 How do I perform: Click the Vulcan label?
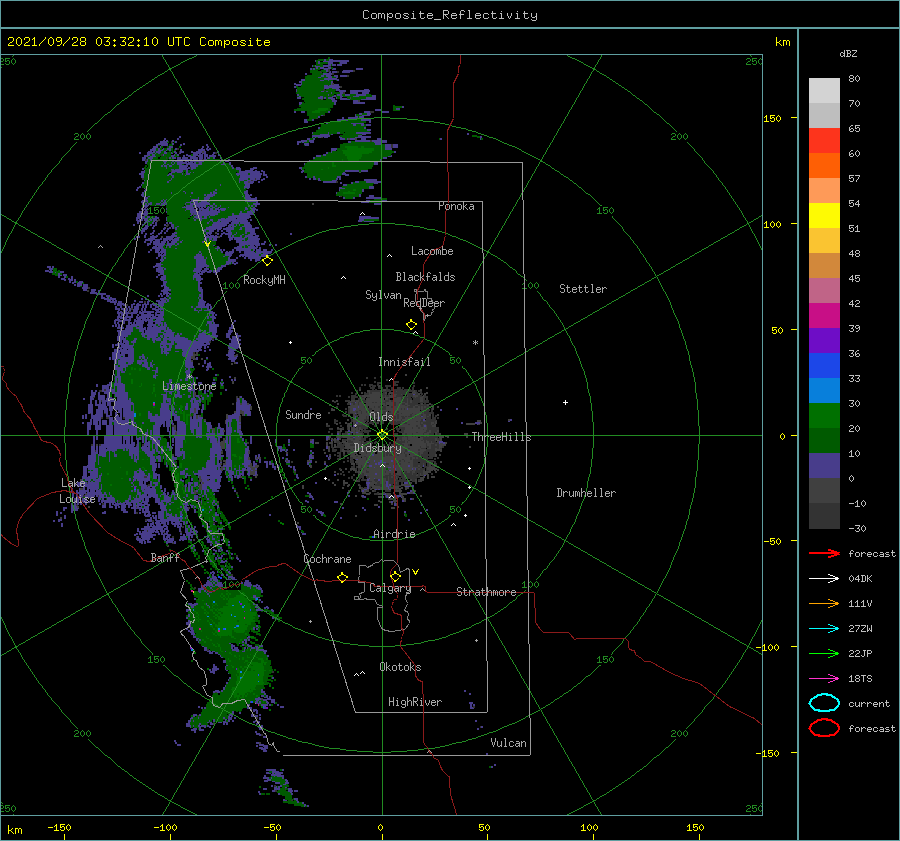click(x=508, y=743)
